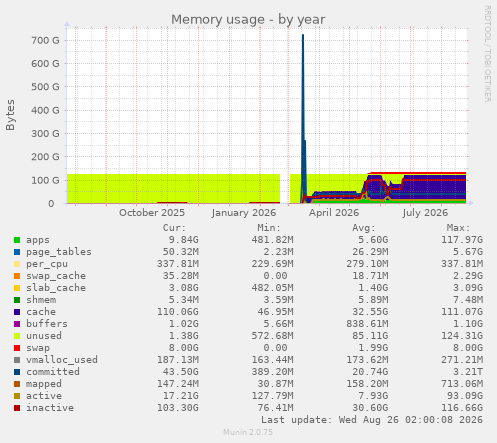Click the committed navy legend swatch

(x=17, y=372)
